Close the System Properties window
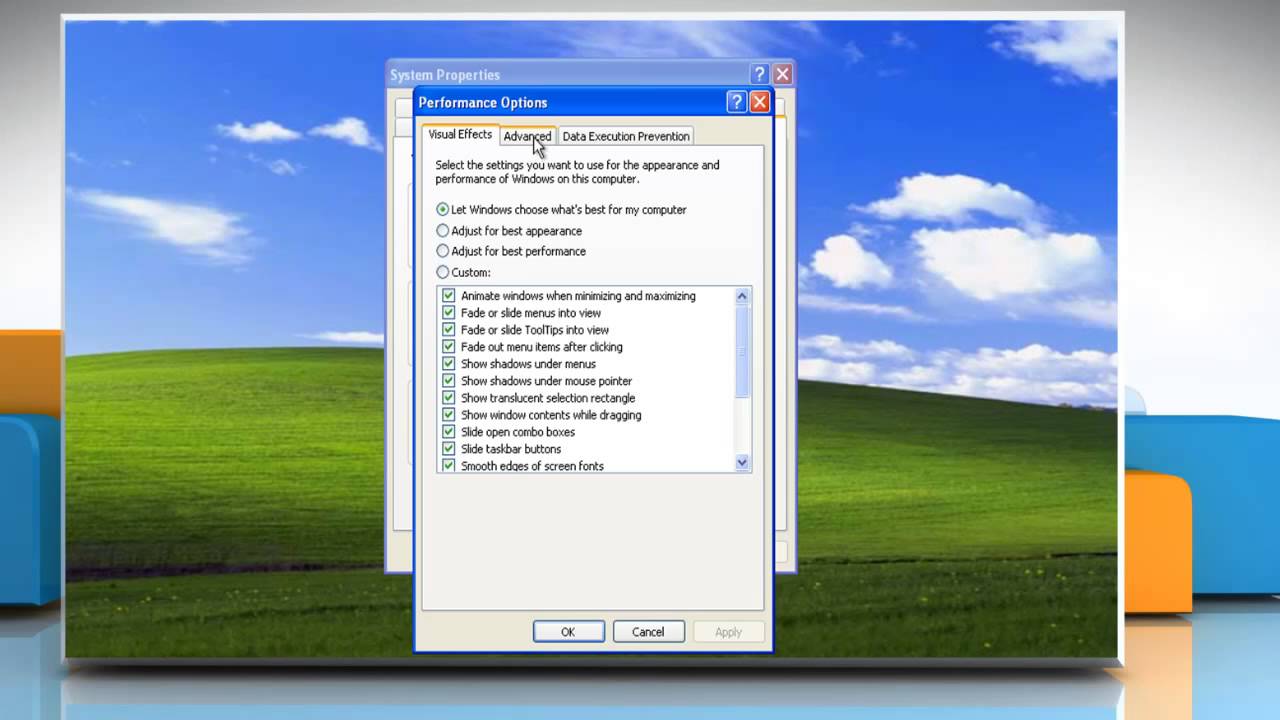Viewport: 1280px width, 720px height. [783, 74]
